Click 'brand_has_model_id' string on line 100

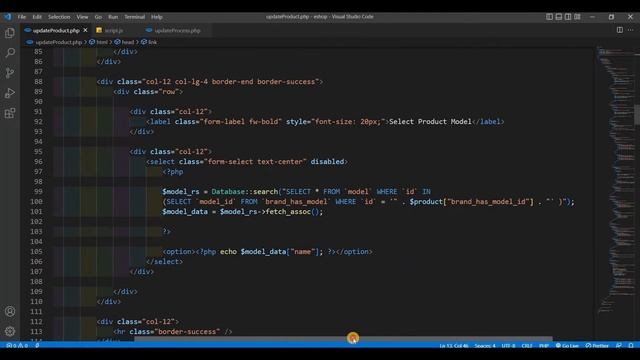pyautogui.click(x=490, y=202)
